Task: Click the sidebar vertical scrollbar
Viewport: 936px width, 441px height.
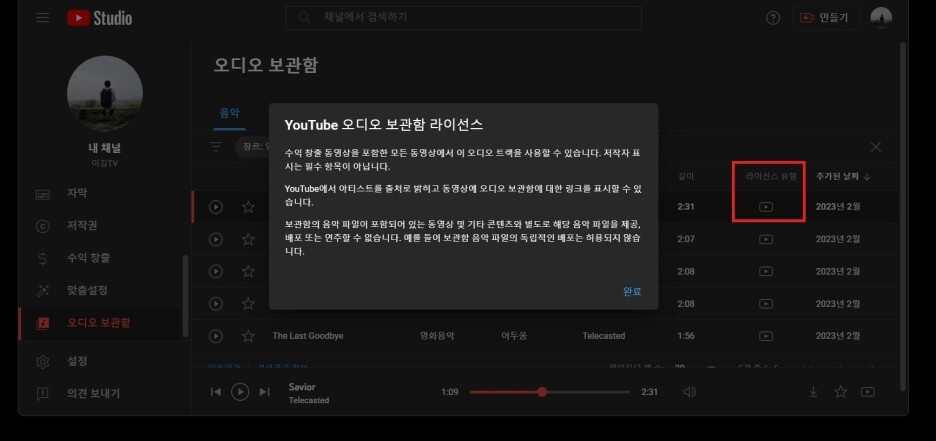Action: click(186, 296)
